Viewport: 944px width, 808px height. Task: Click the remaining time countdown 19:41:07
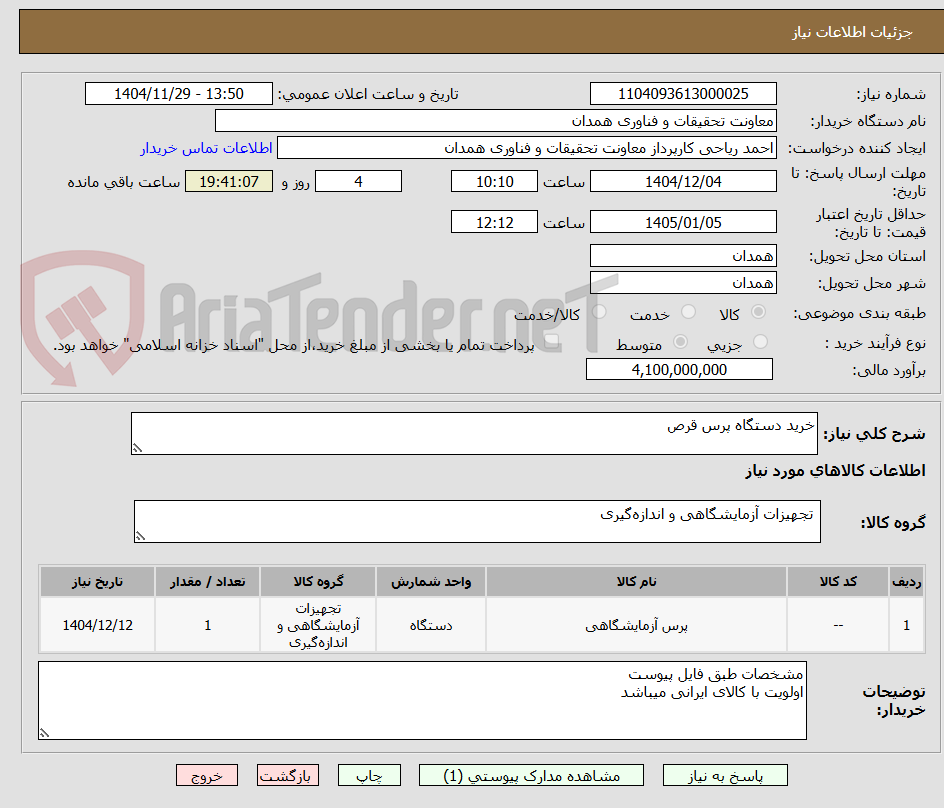(229, 181)
